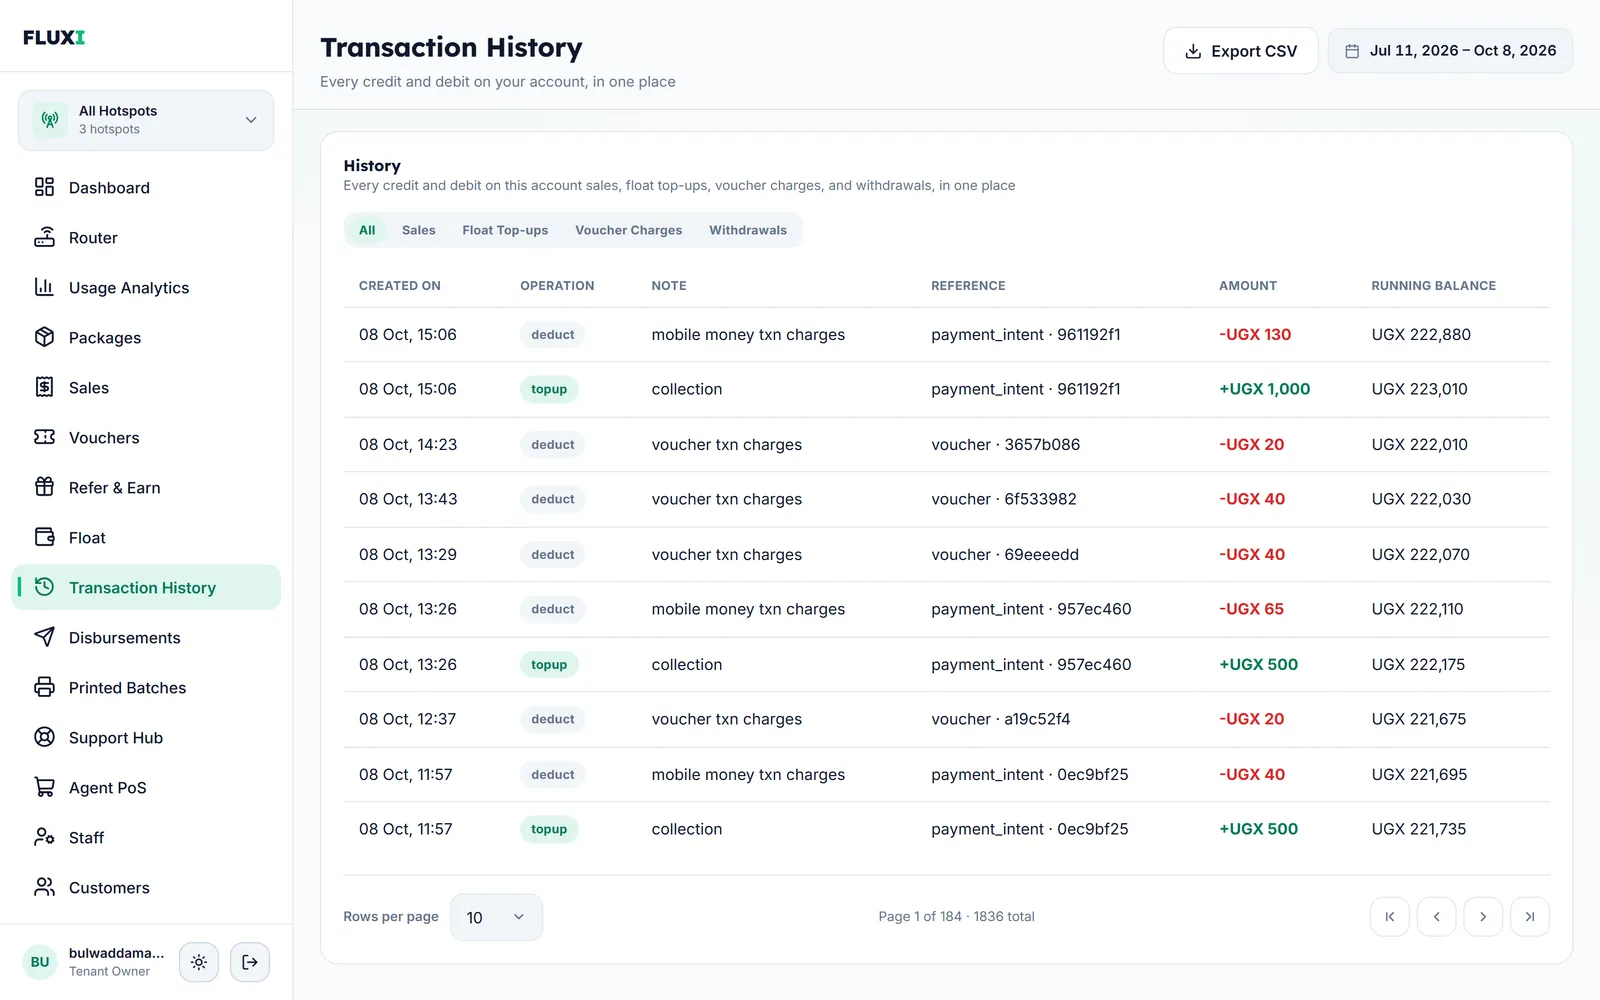Show the Withdrawals tab
The height and width of the screenshot is (1000, 1600).
point(748,230)
